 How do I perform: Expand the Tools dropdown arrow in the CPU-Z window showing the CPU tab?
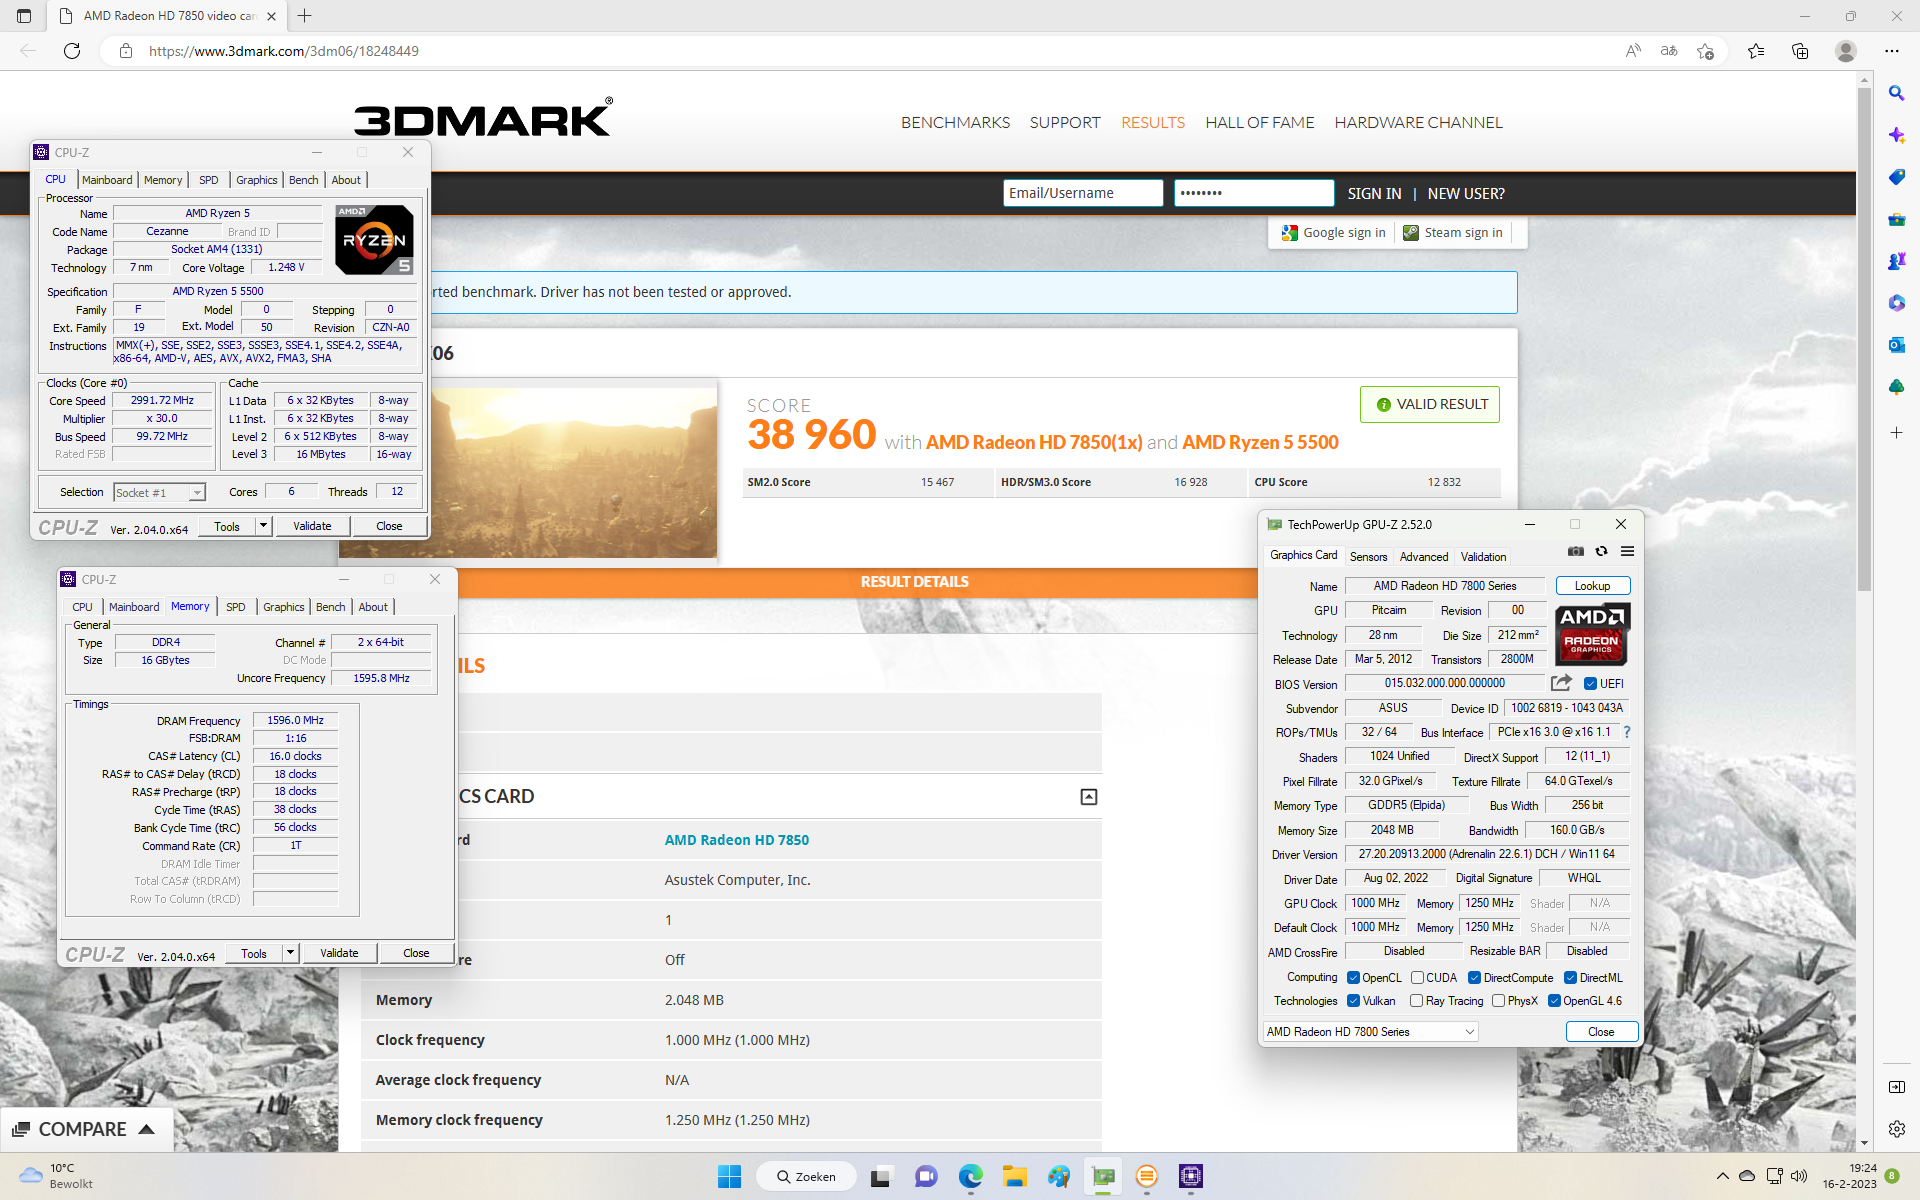(263, 526)
